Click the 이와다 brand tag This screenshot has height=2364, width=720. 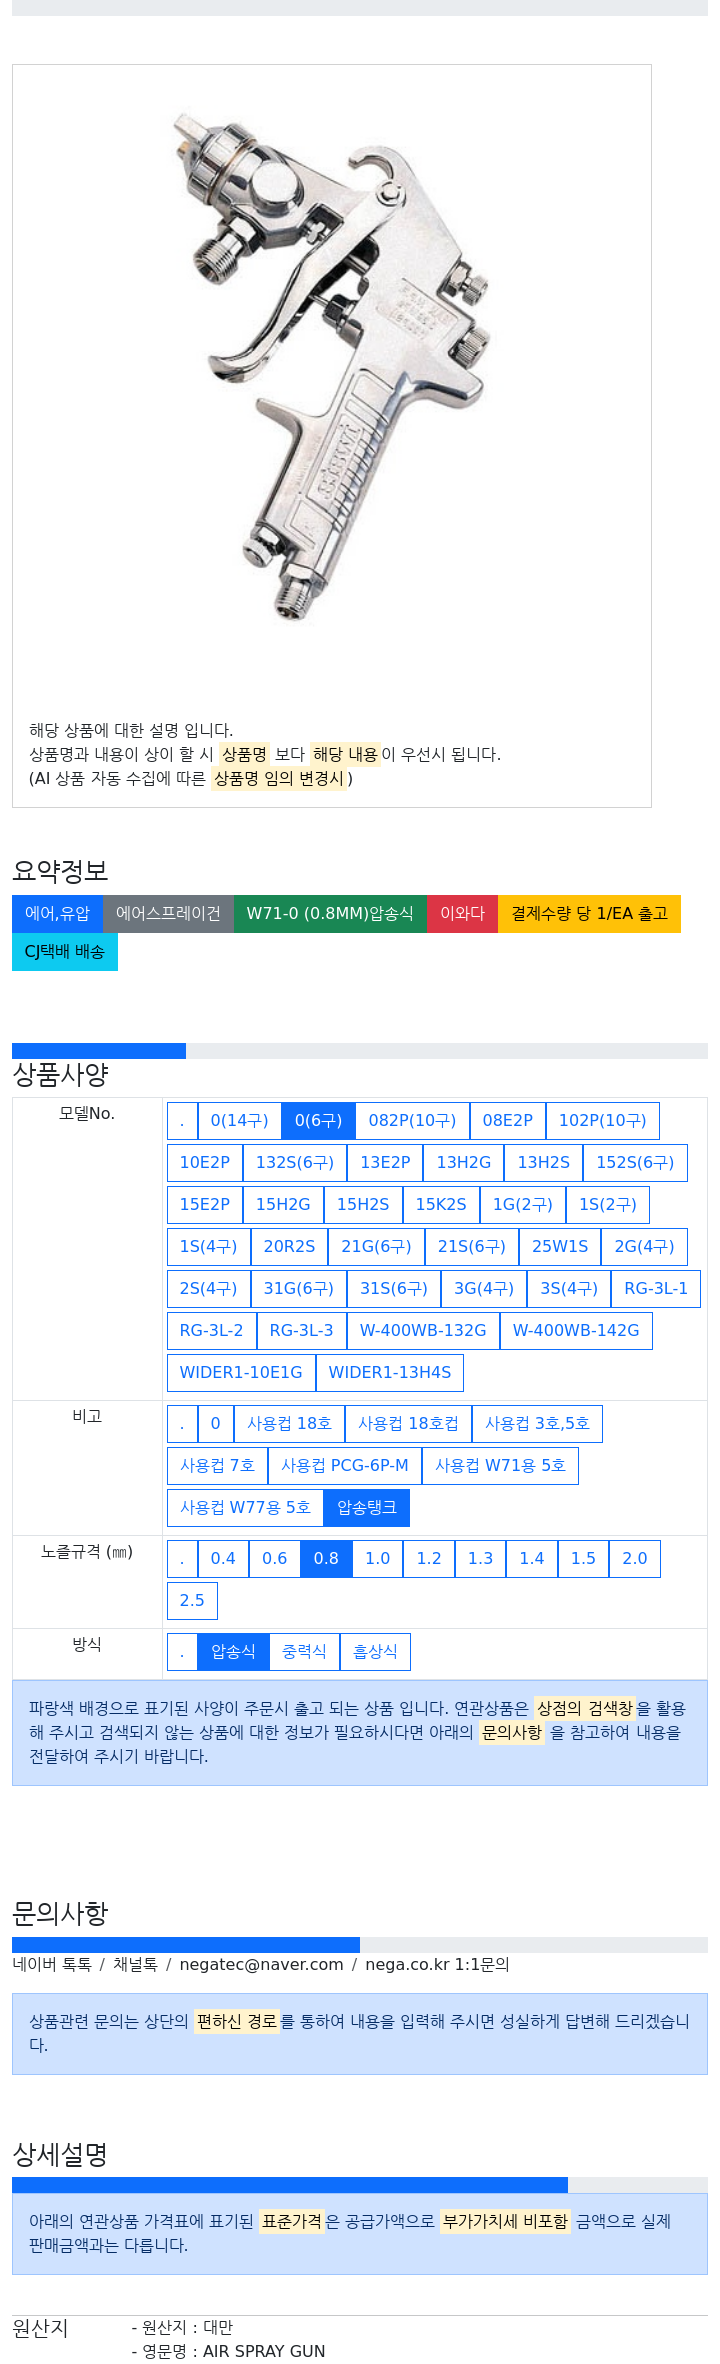(462, 914)
